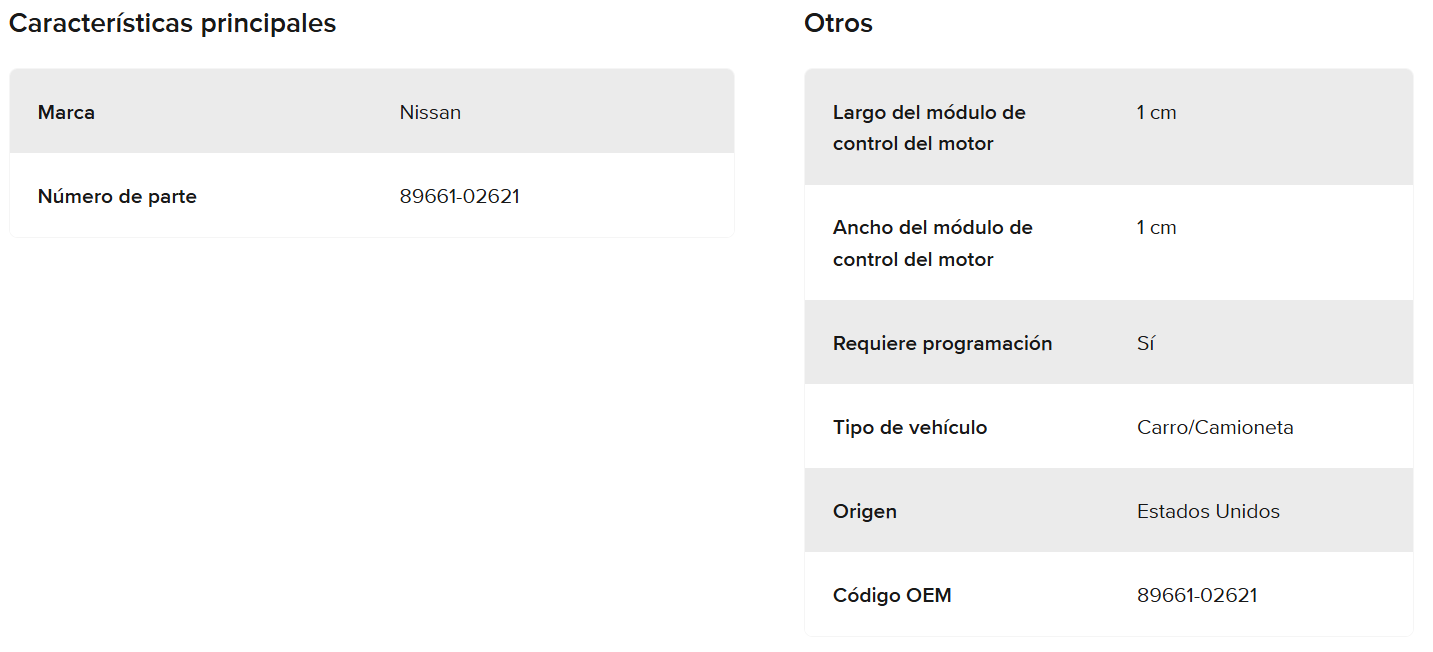Click the 'Características principales' heading

click(172, 24)
